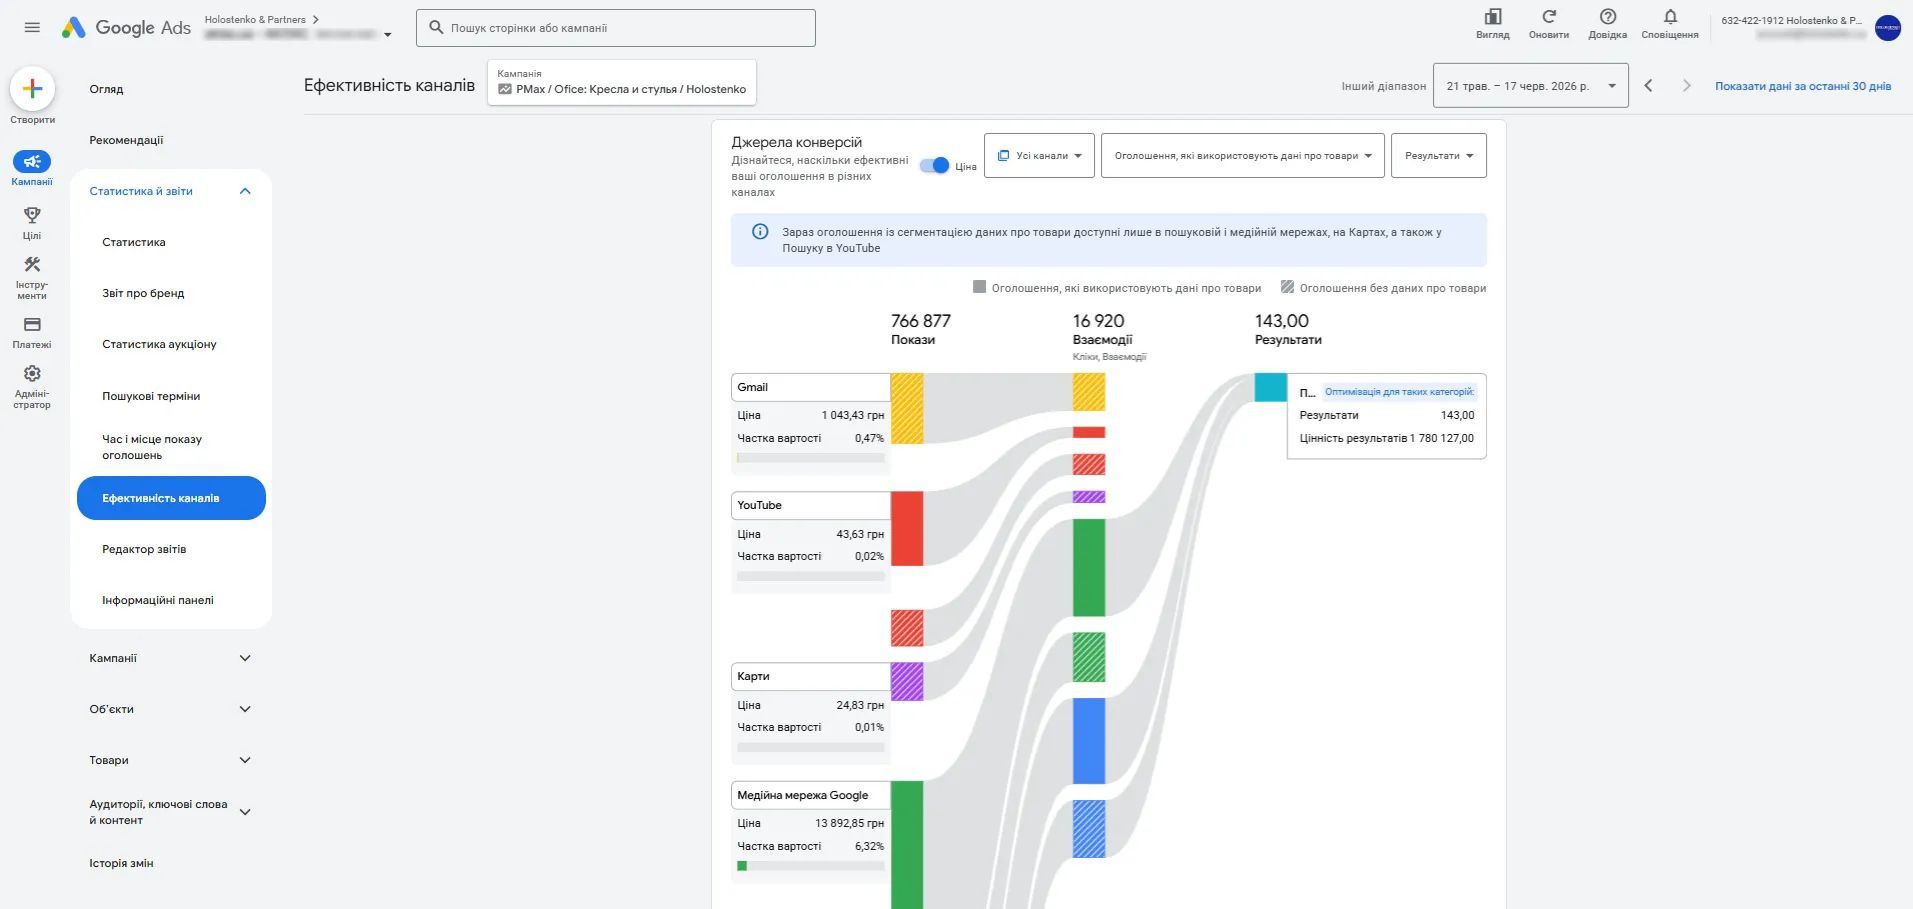Click the info icon in the blue notice
This screenshot has width=1913, height=909.
[760, 232]
